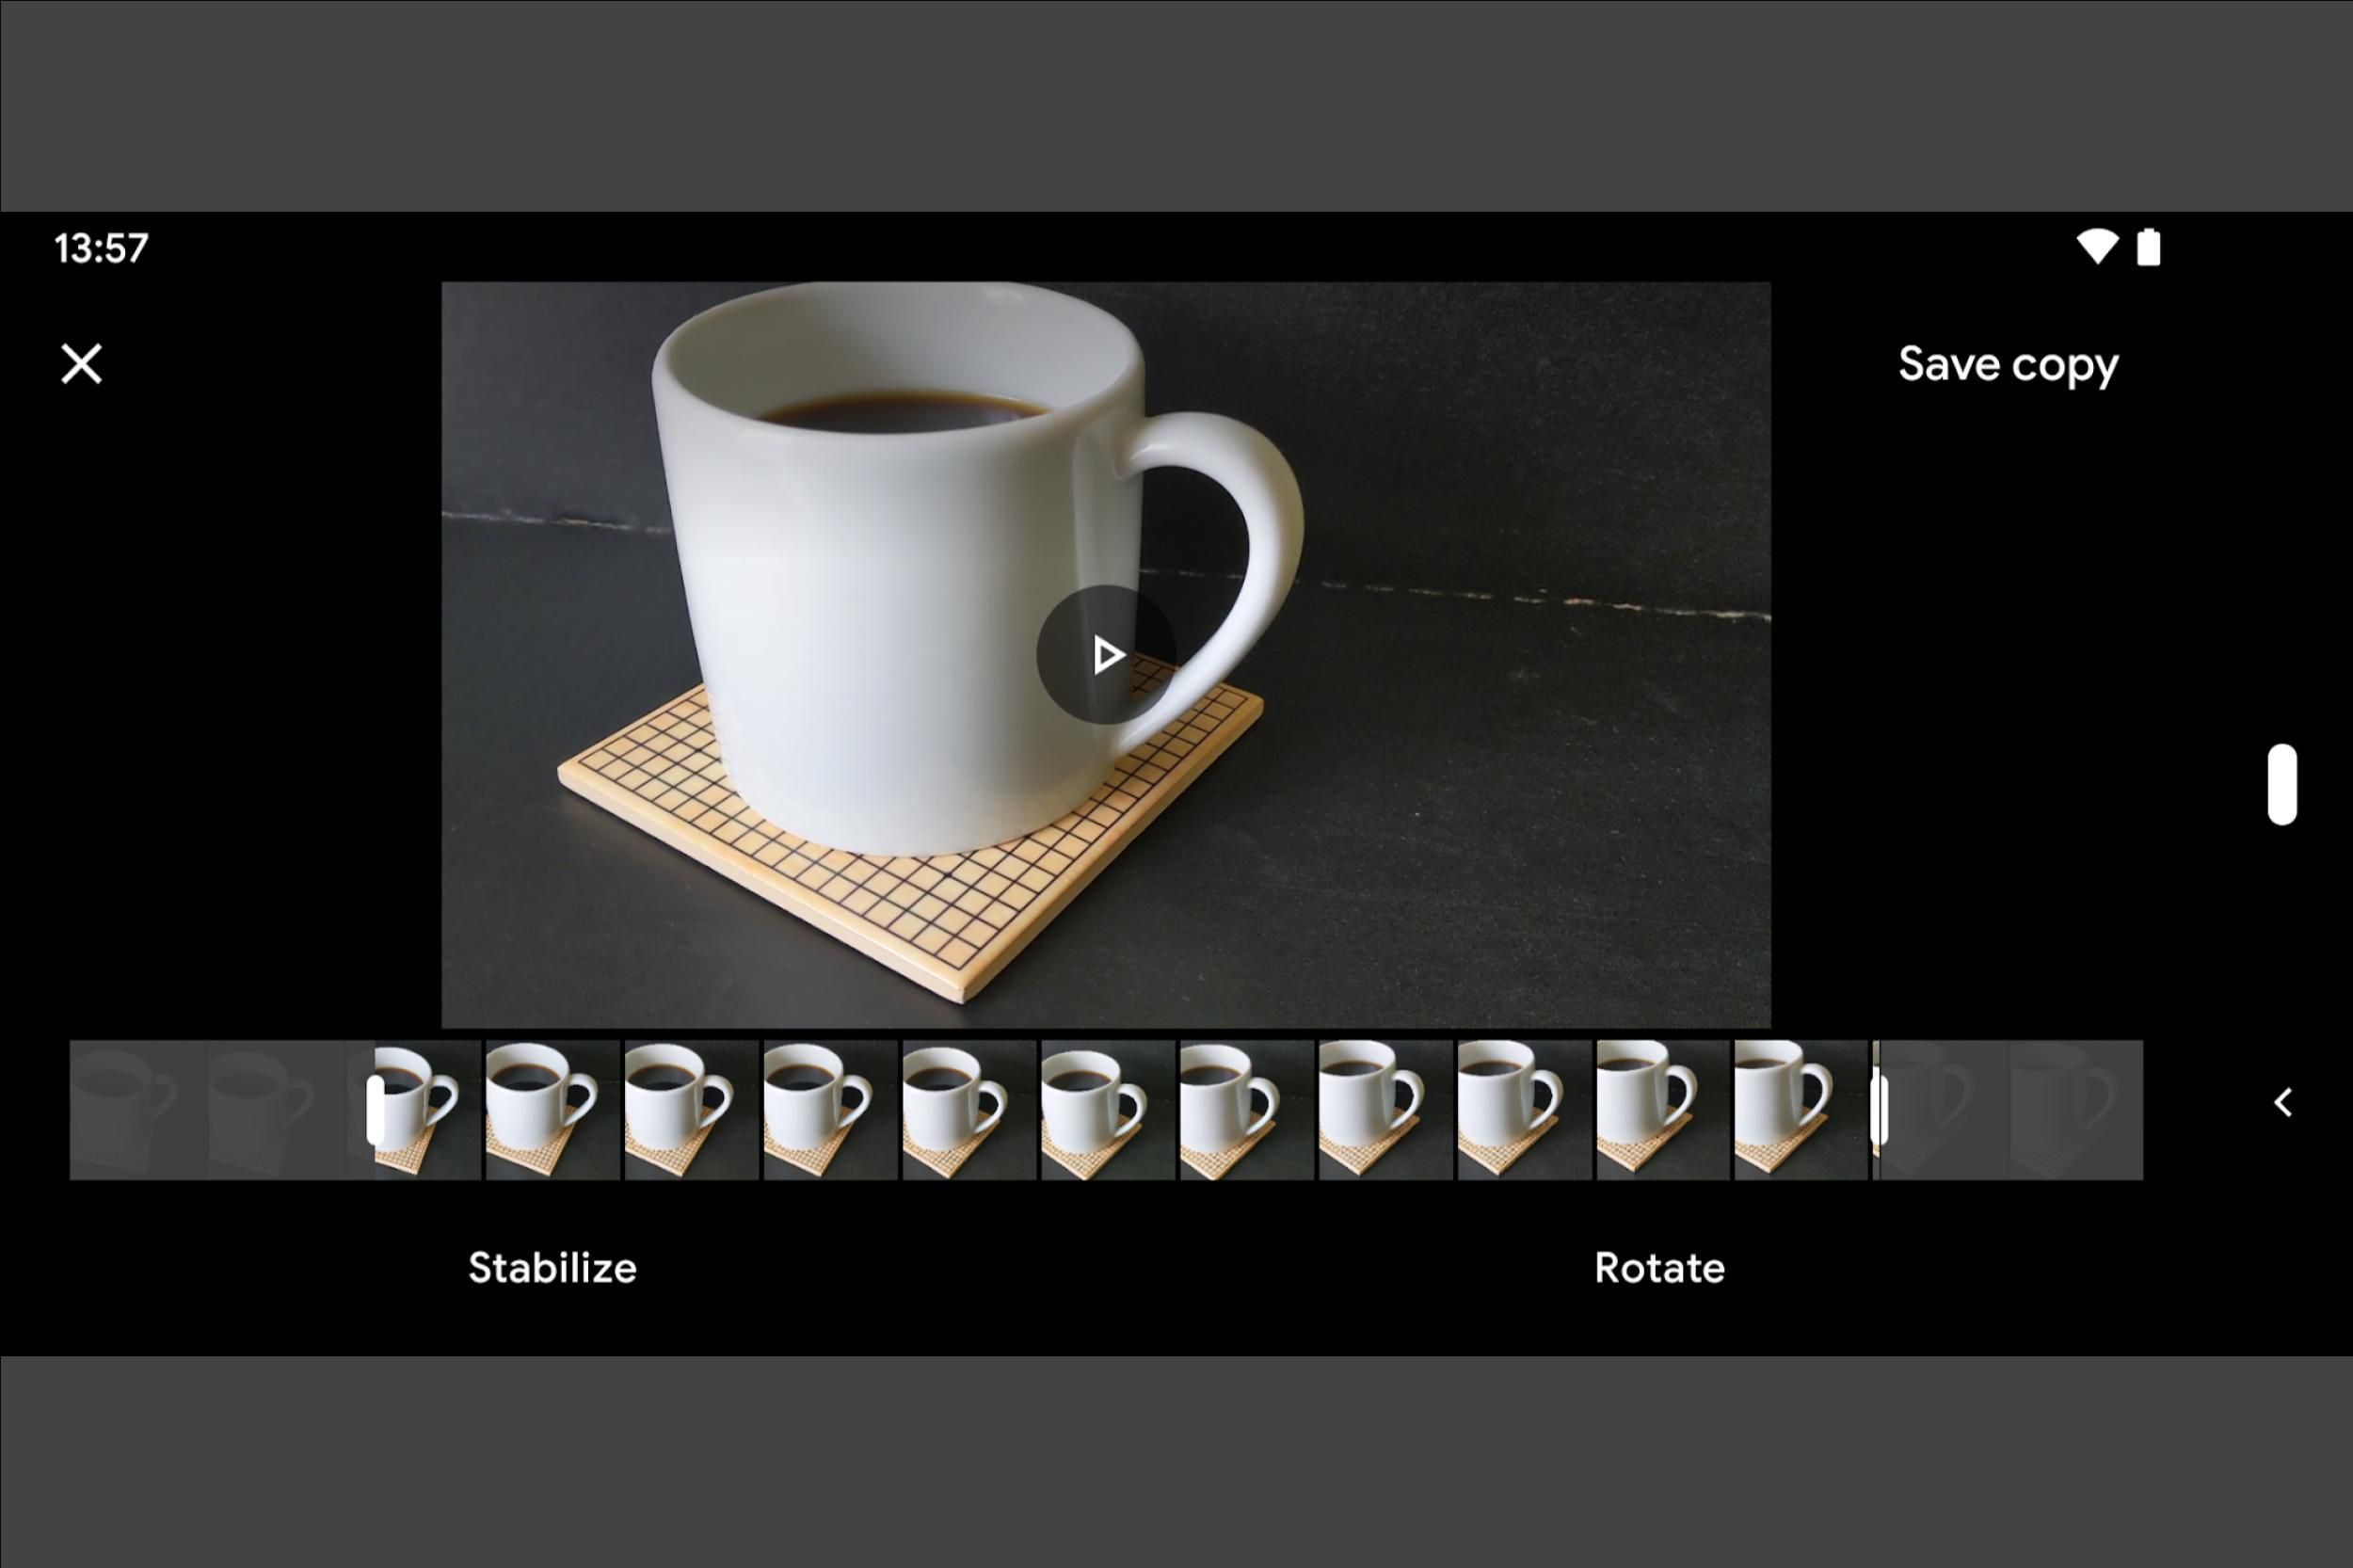The image size is (2353, 1568).
Task: Save copy of edited video
Action: click(2009, 362)
